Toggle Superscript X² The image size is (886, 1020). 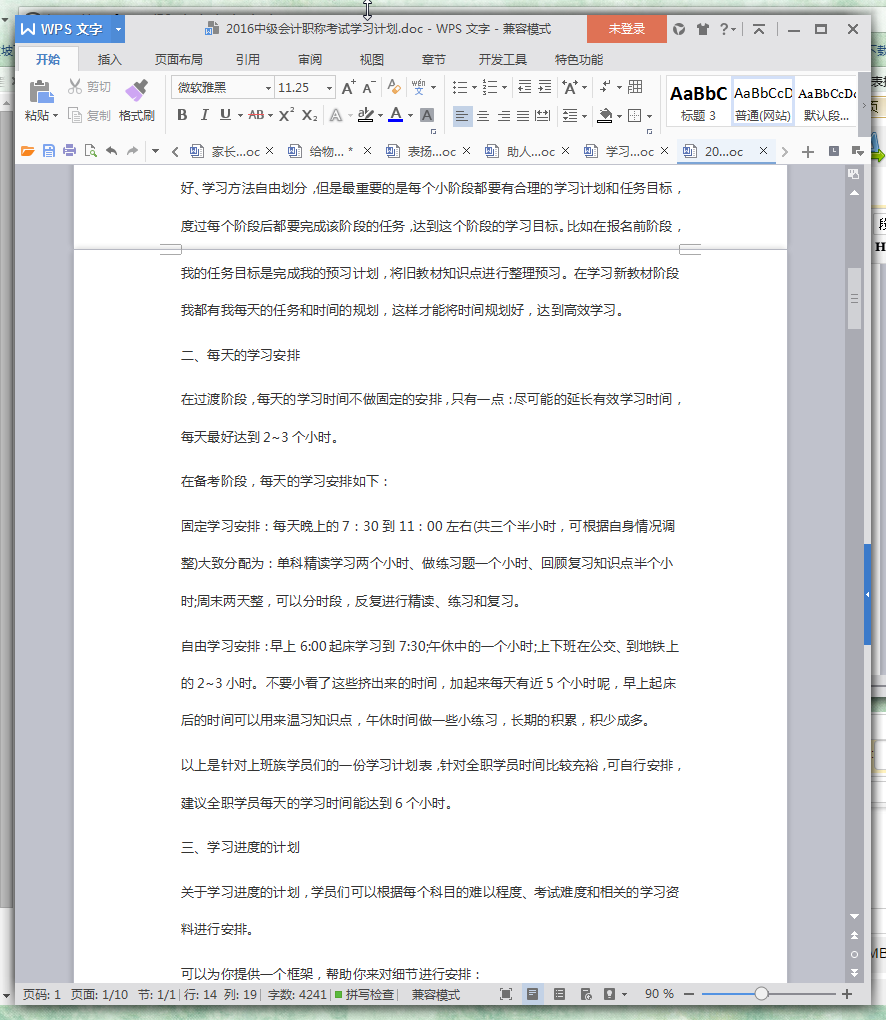point(286,115)
